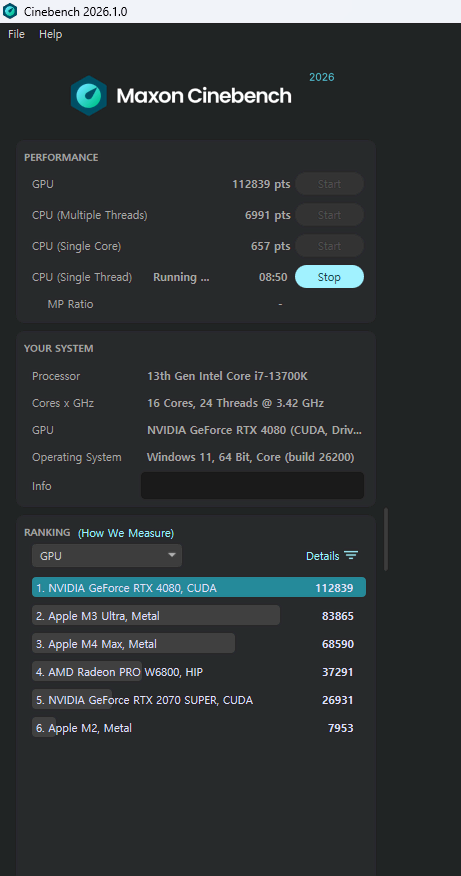This screenshot has height=876, width=461.
Task: Click the Details filter lines icon
Action: pos(351,555)
